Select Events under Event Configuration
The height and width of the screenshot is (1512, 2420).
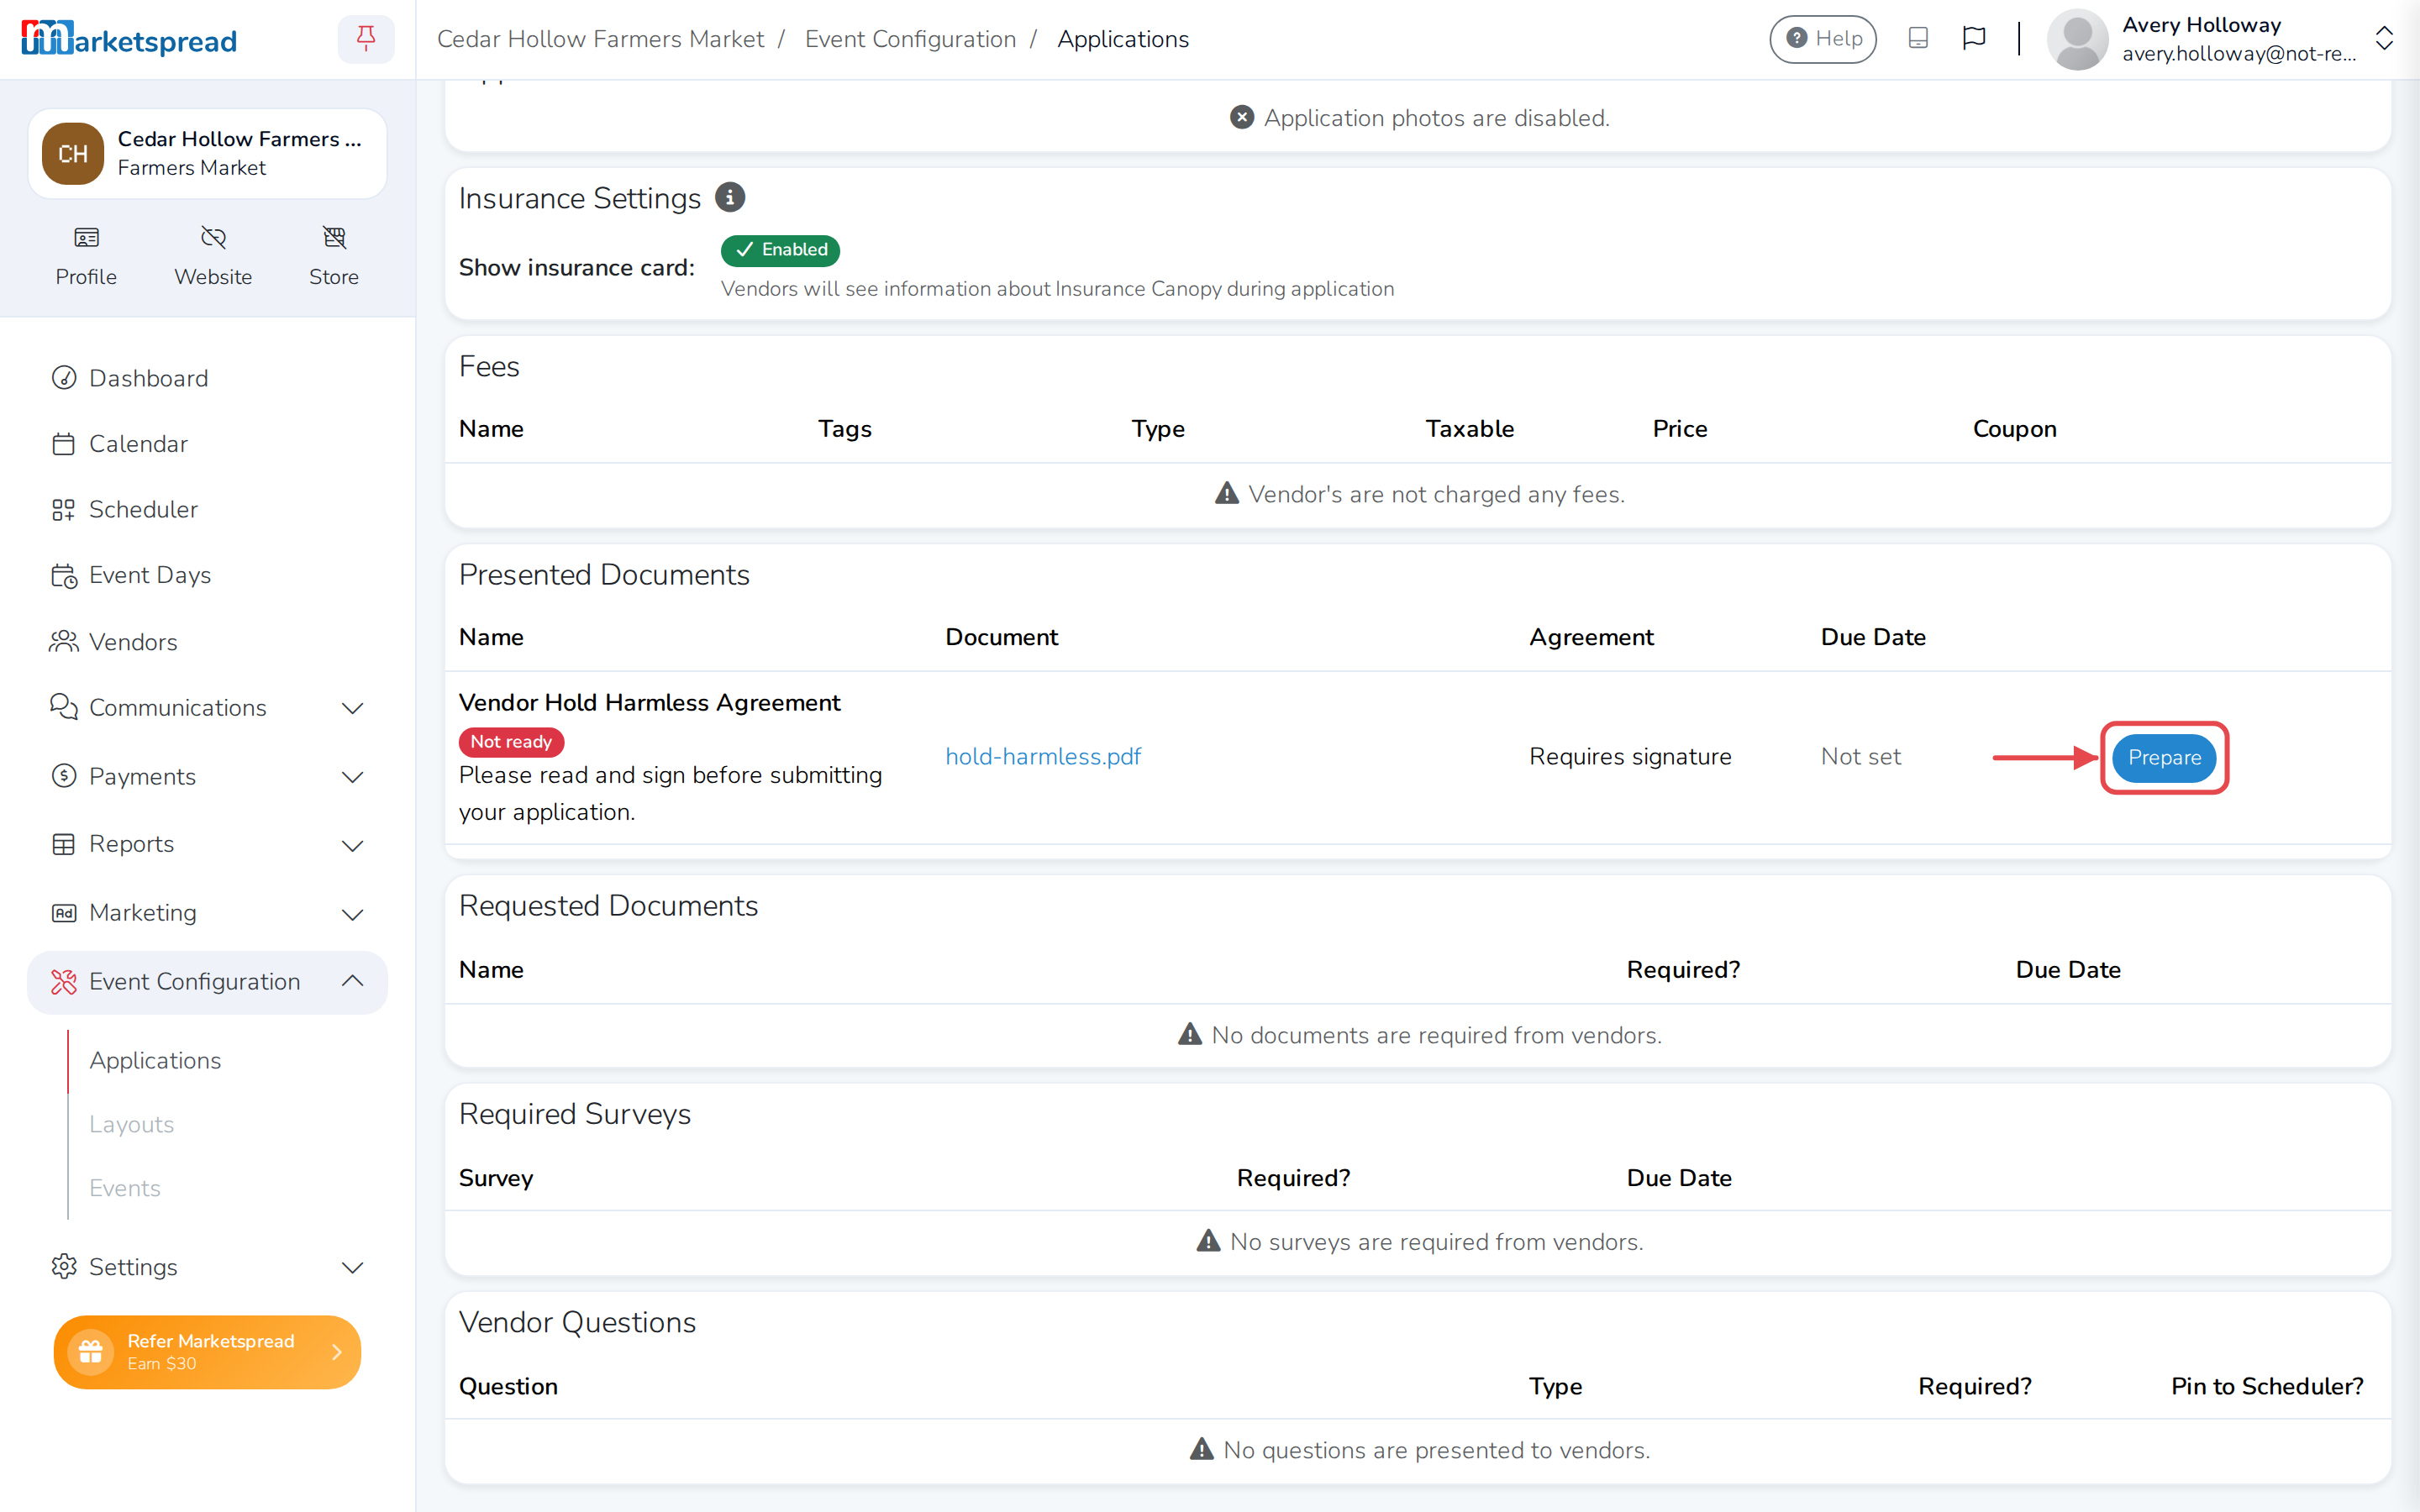tap(124, 1188)
